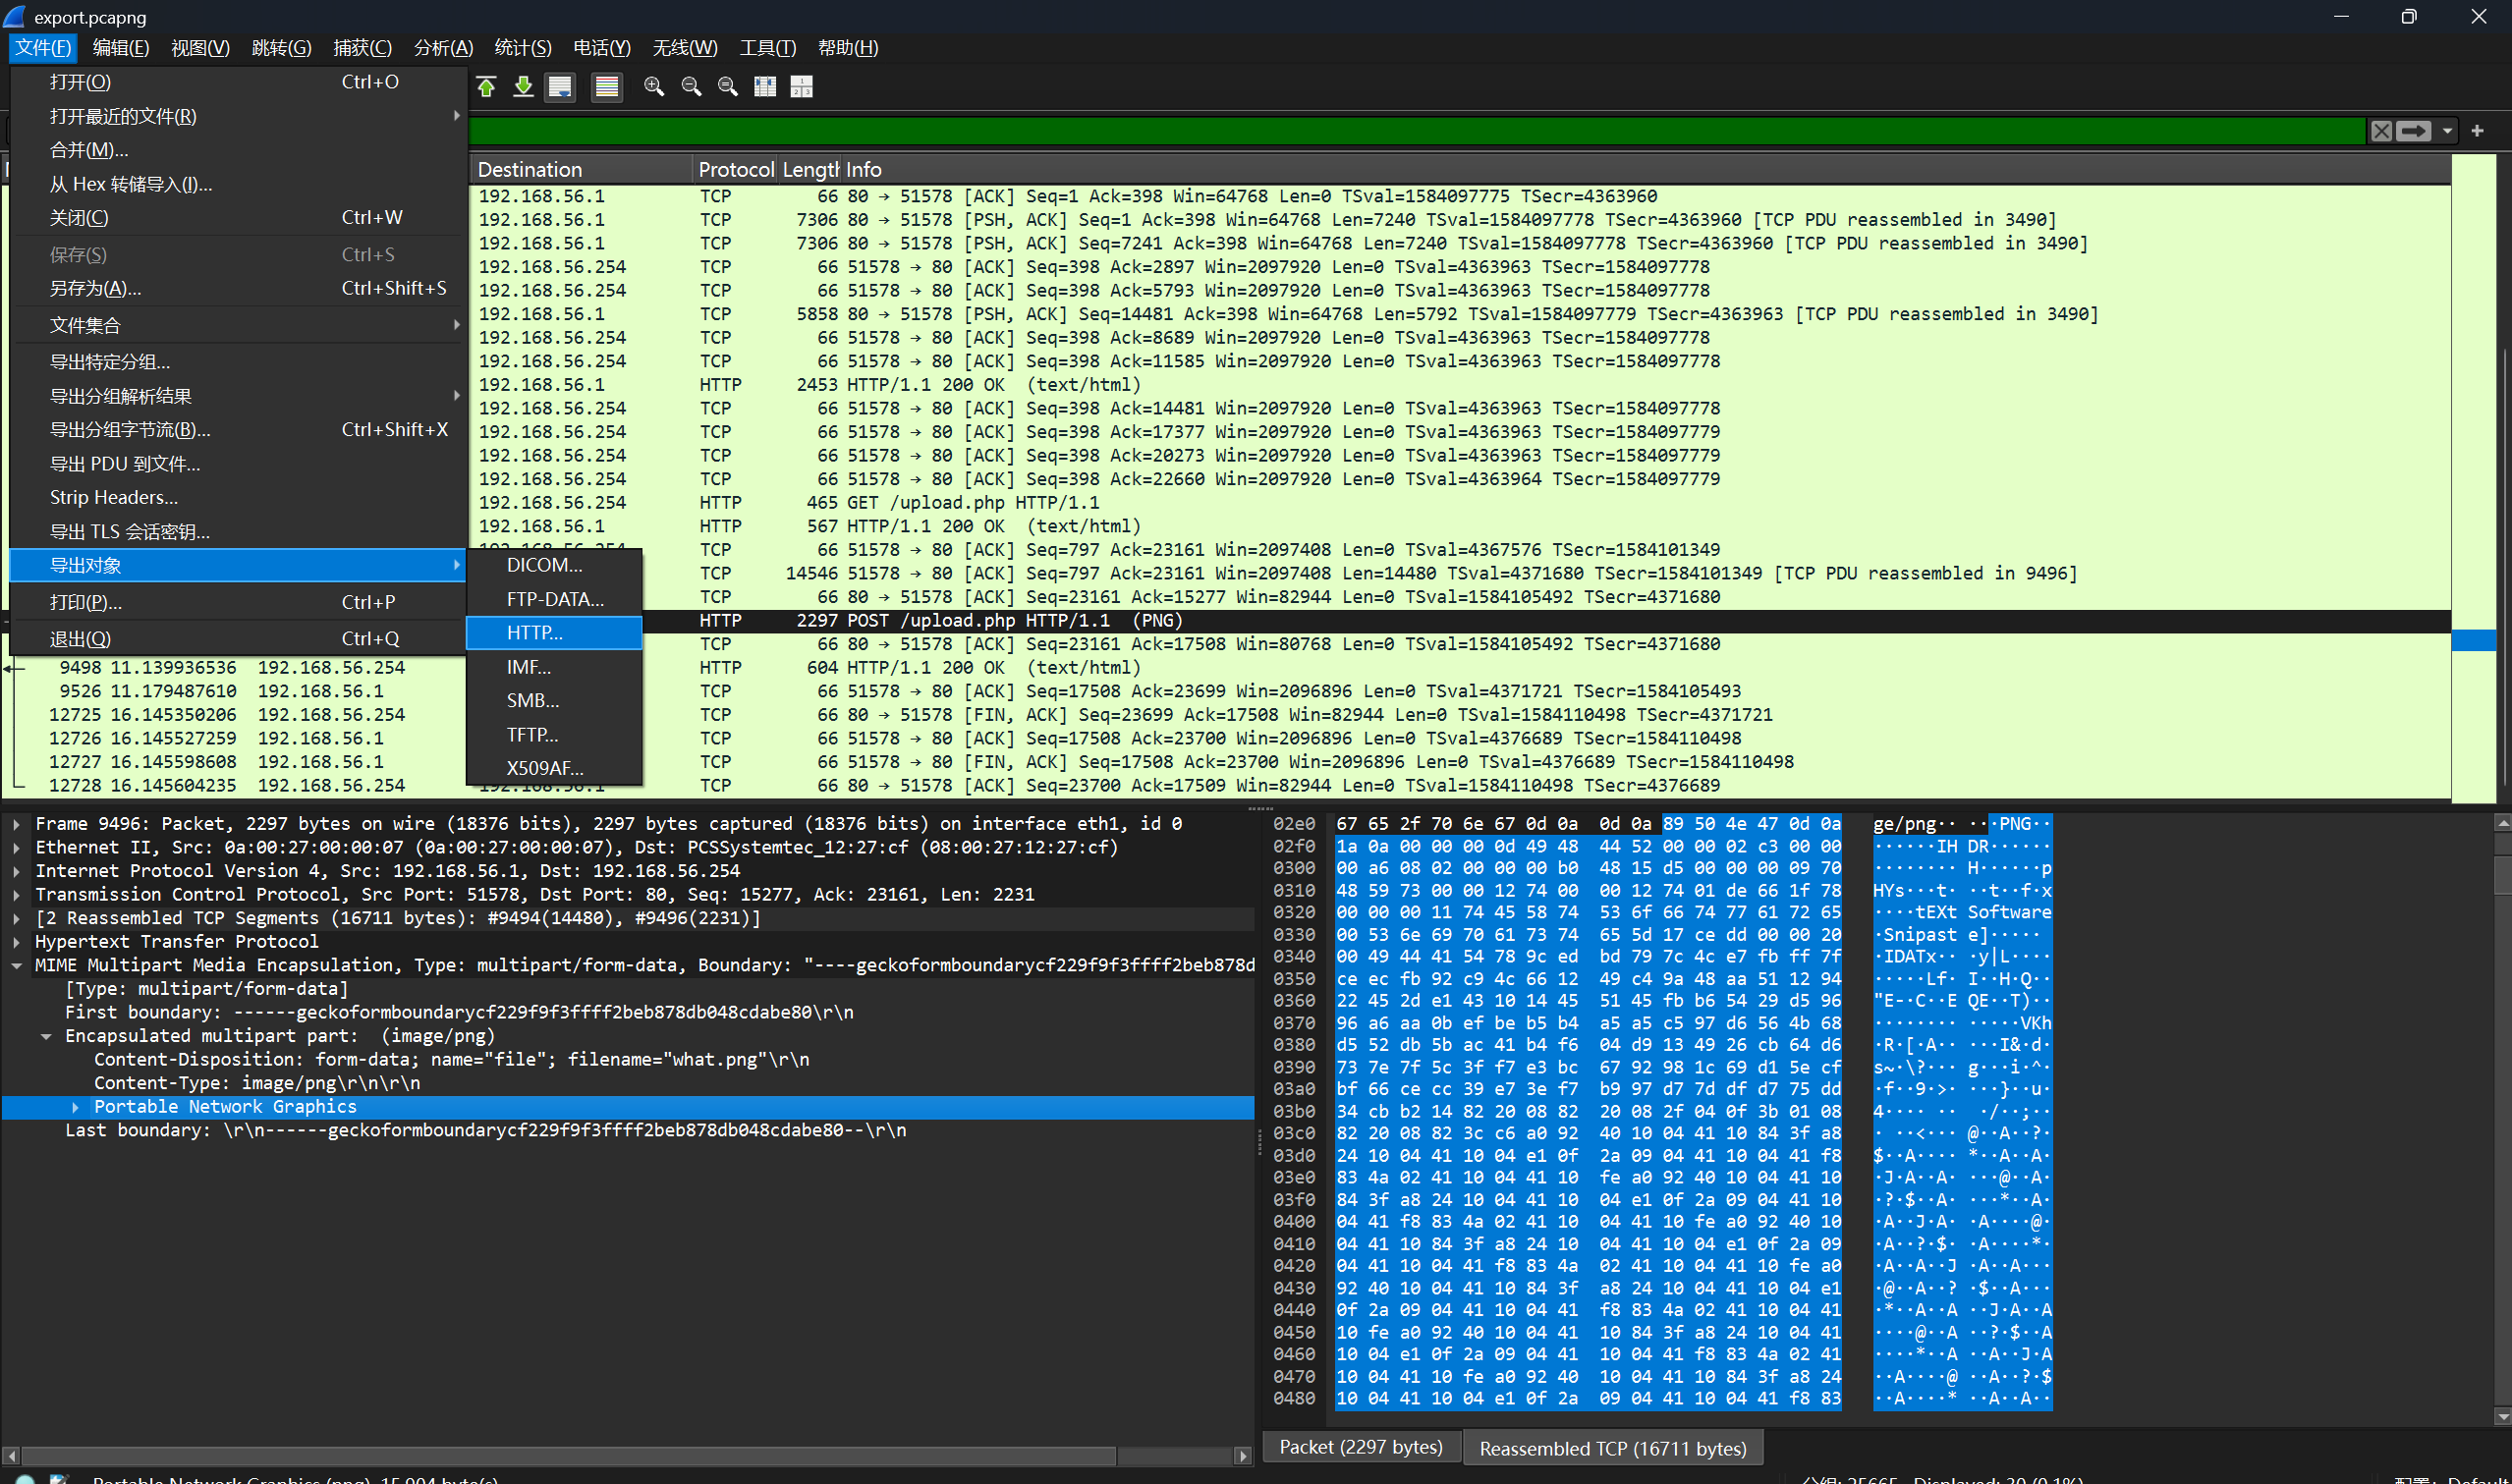Expand 导出分组解析结果 submenu

point(238,396)
